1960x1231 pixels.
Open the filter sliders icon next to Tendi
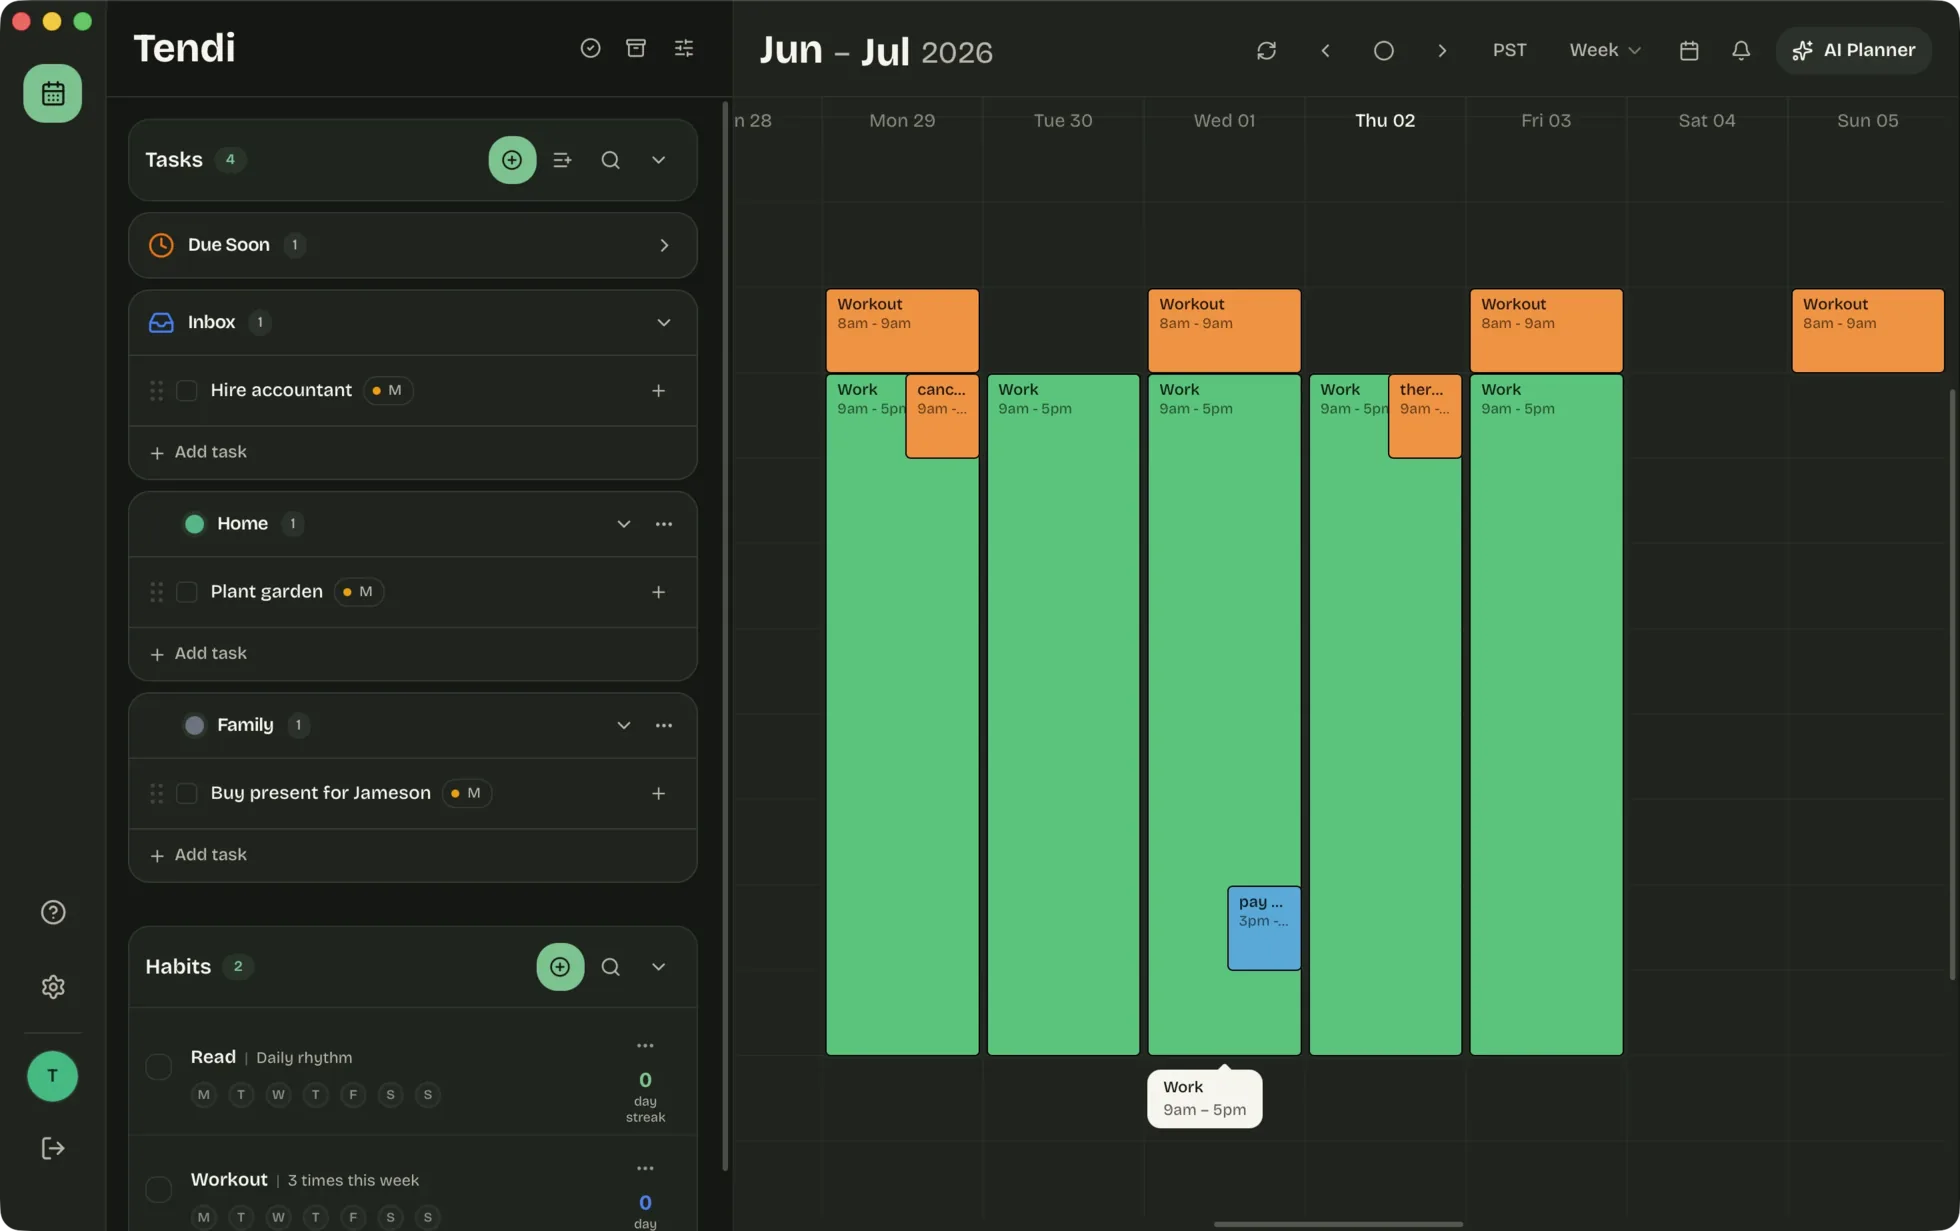[x=683, y=48]
